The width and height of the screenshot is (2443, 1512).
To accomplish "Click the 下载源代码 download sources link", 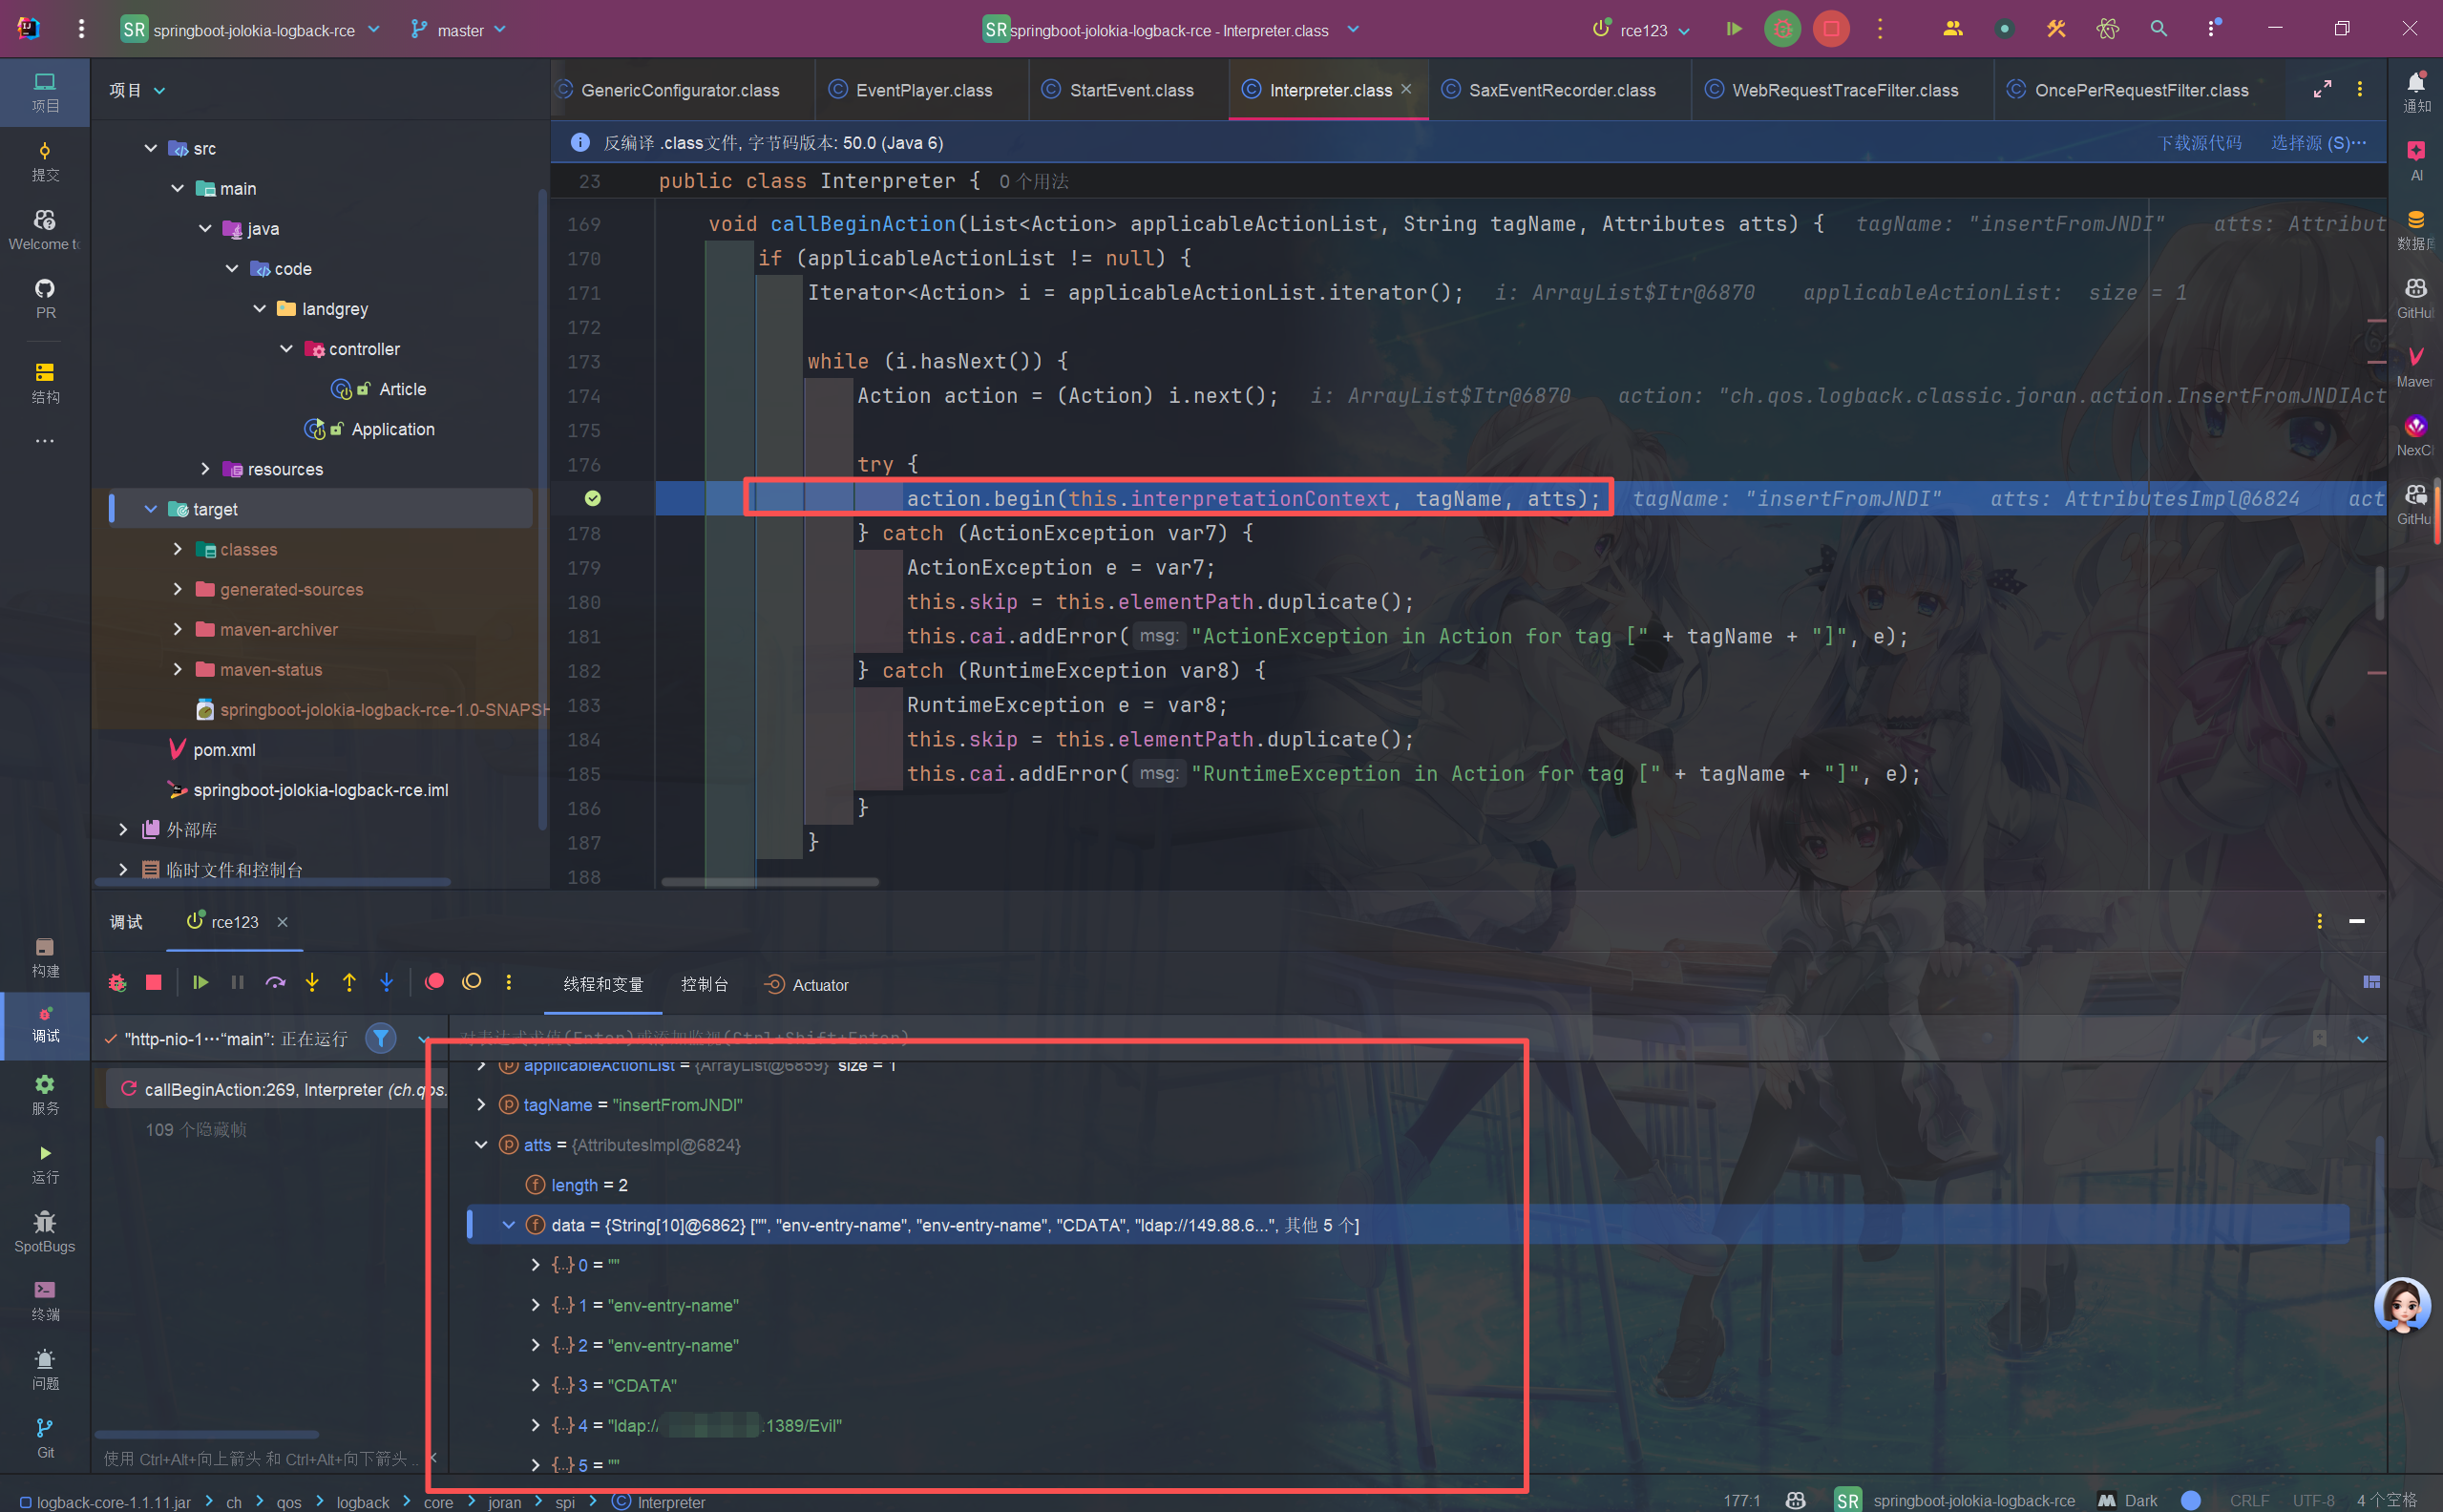I will (x=2198, y=143).
